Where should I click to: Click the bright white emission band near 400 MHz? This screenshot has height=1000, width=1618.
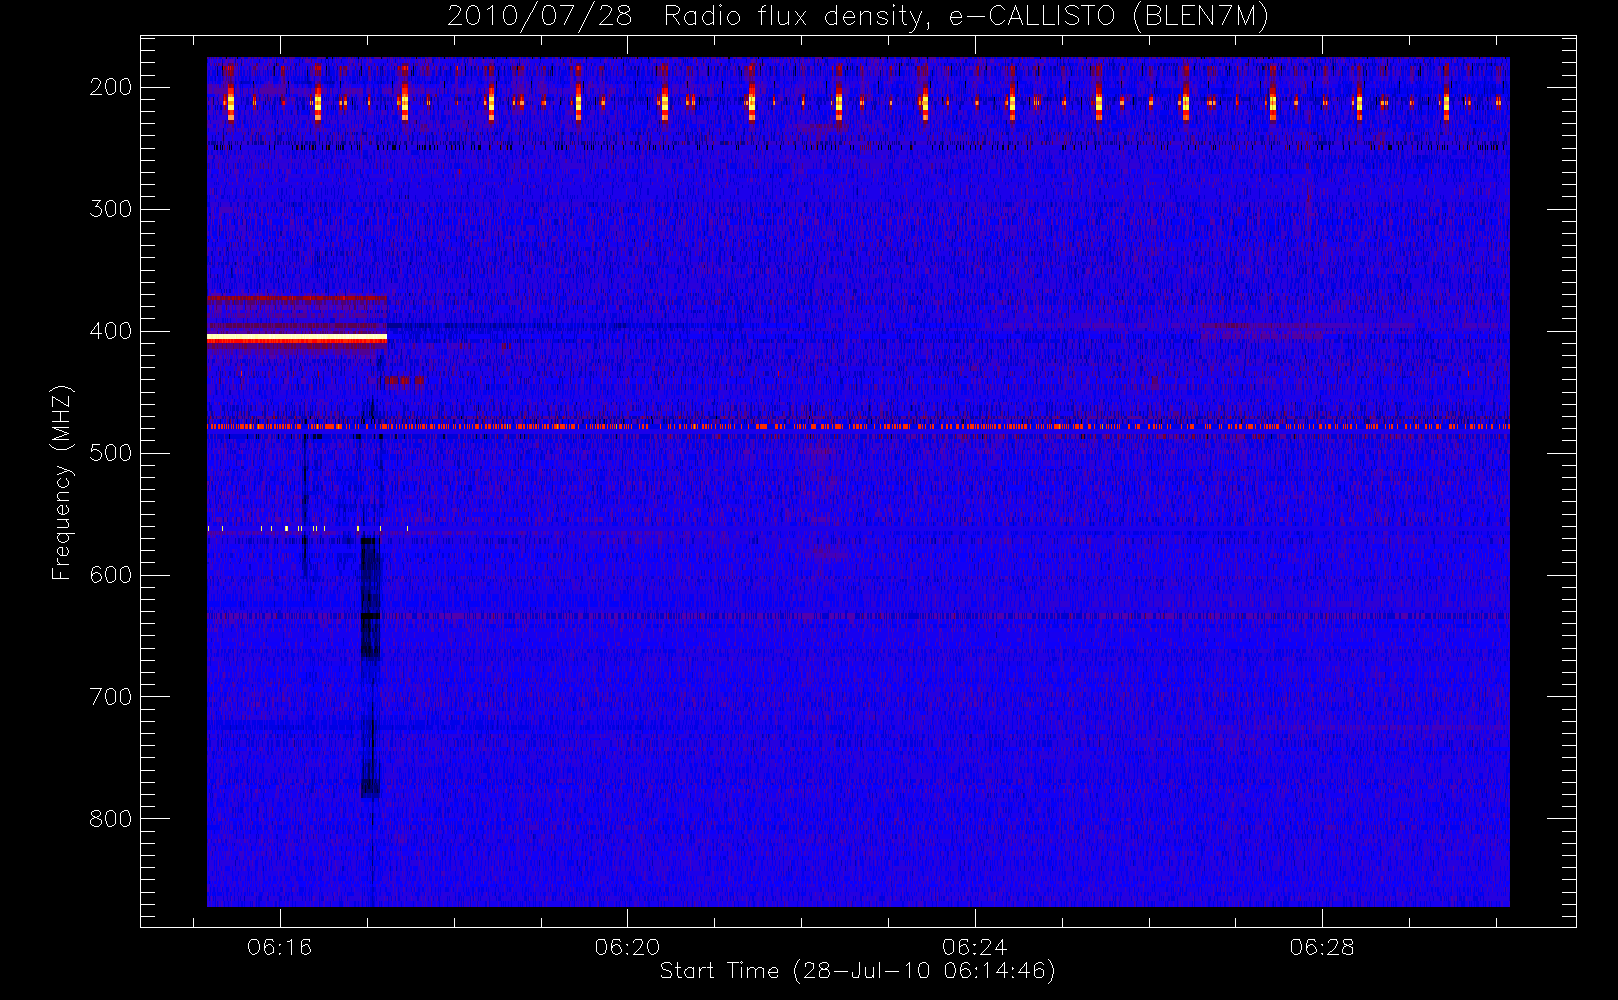[x=297, y=339]
